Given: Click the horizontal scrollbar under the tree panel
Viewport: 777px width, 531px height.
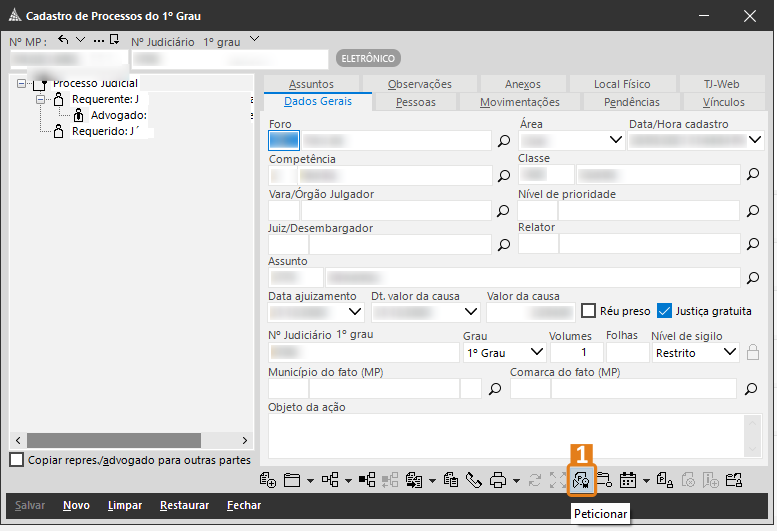Looking at the screenshot, I should tap(130, 440).
